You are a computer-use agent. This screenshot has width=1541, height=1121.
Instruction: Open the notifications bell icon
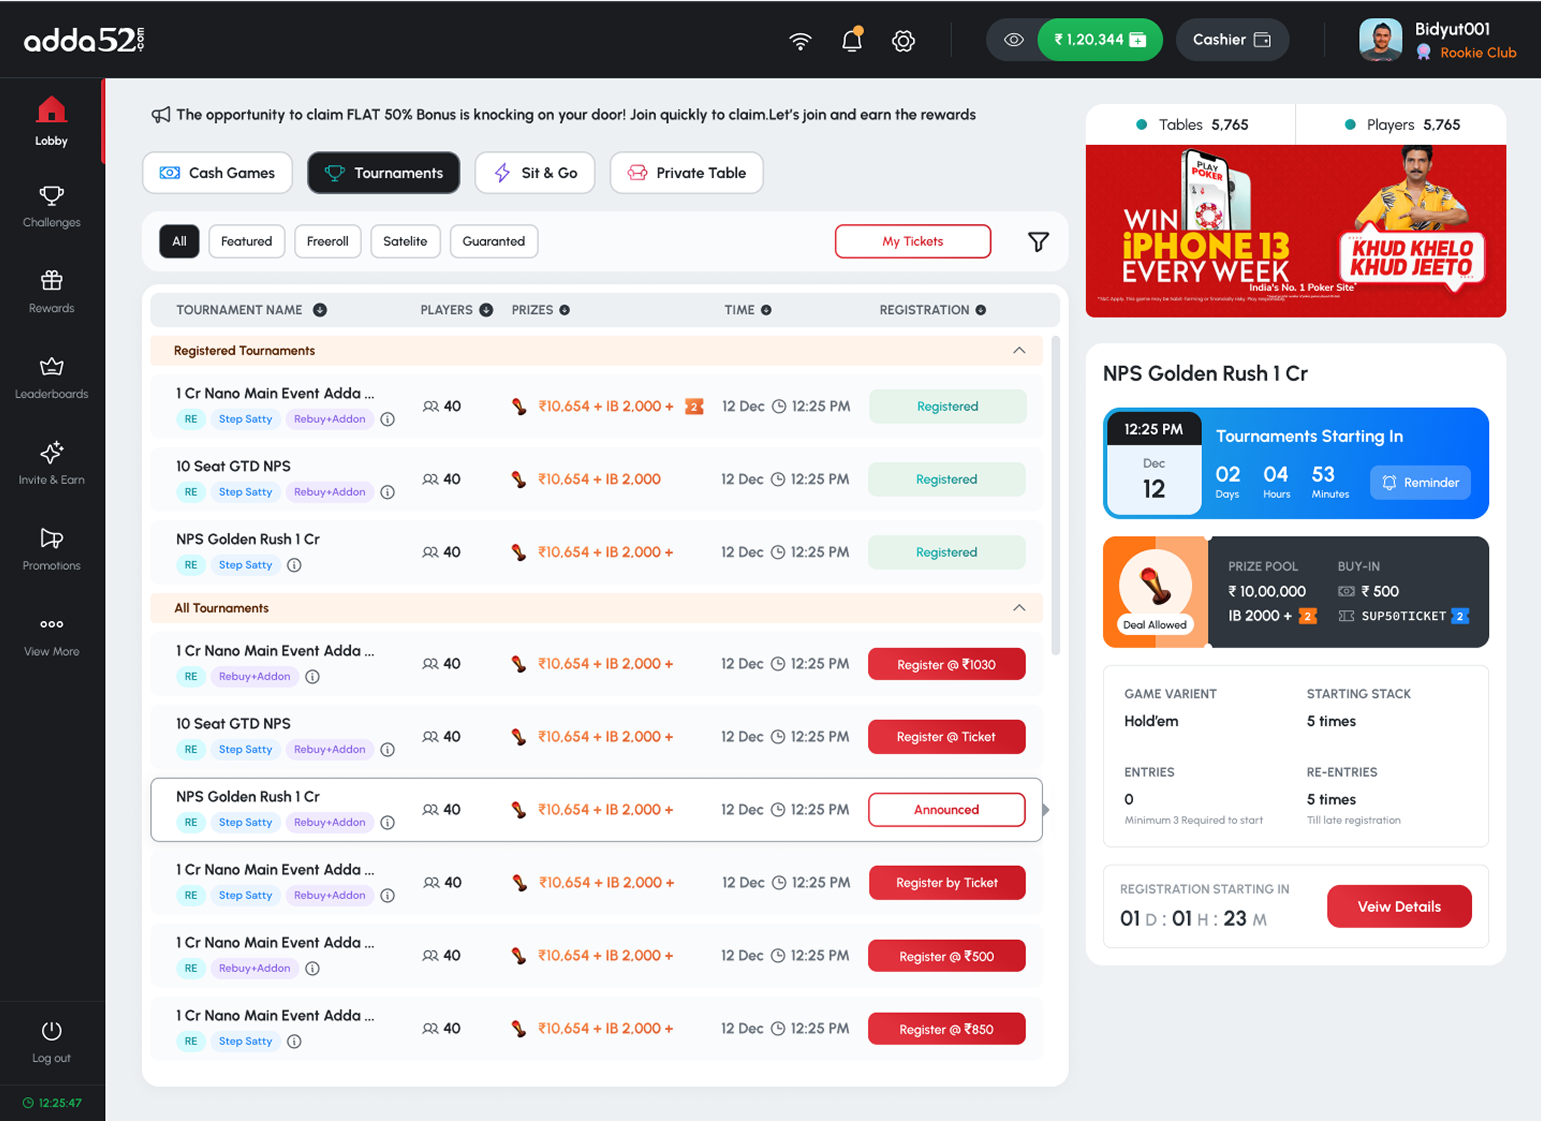point(852,40)
